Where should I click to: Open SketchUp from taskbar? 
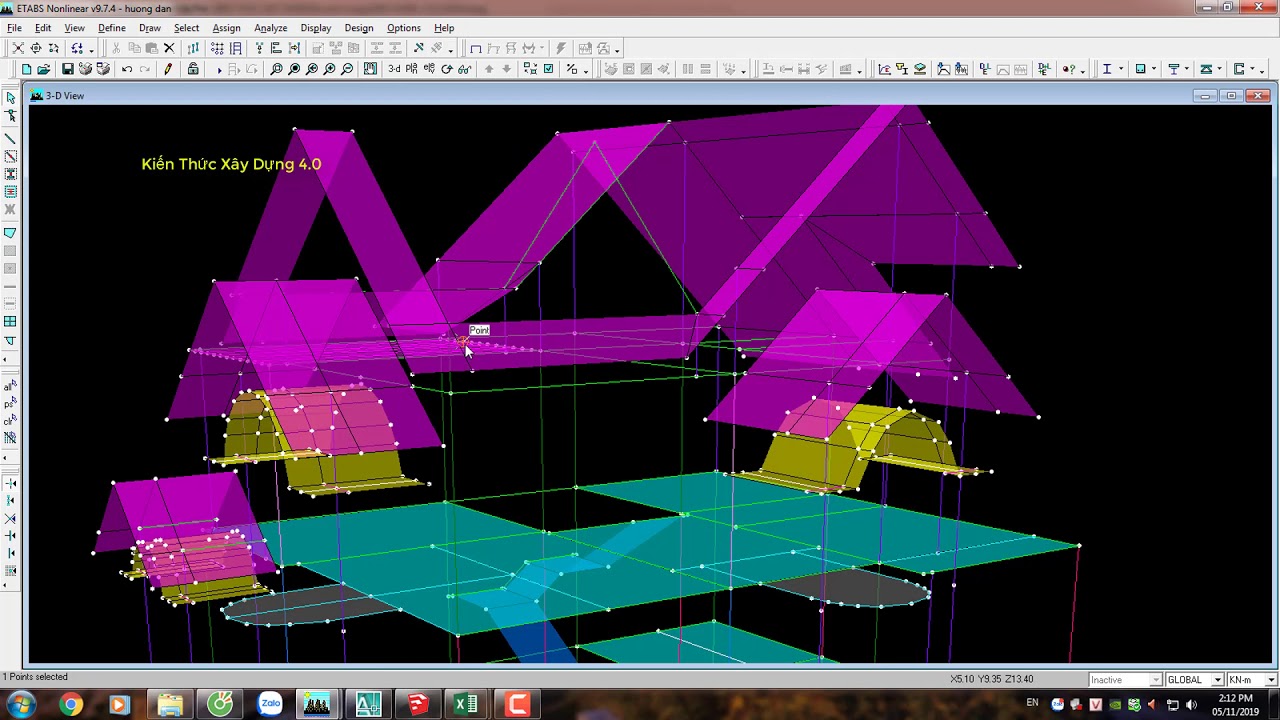(x=417, y=704)
